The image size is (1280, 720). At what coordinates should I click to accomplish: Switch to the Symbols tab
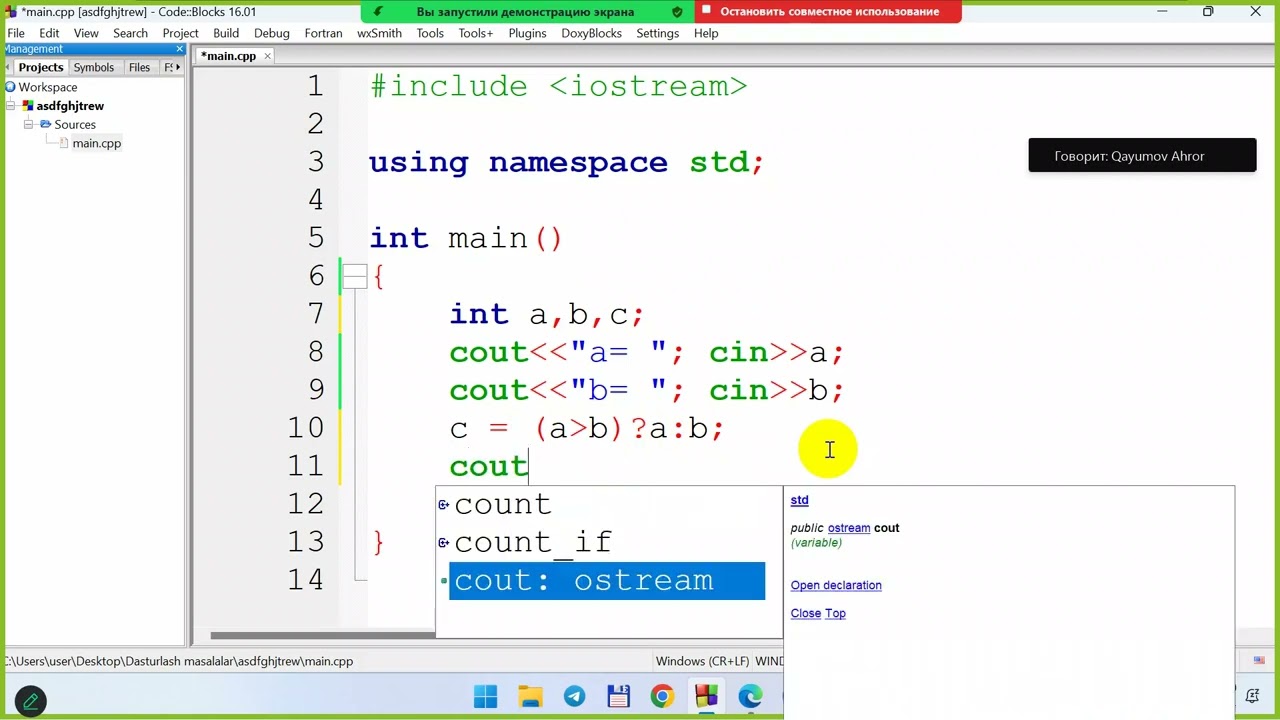pos(94,67)
